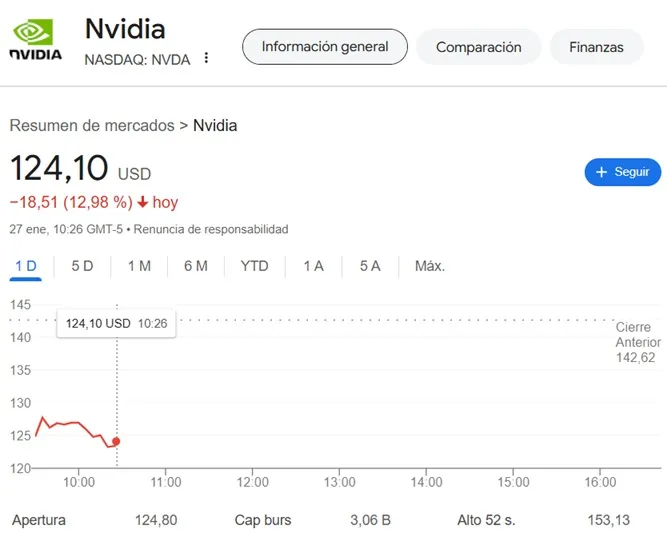Select the Información general tab
667x533 pixels.
coord(325,47)
